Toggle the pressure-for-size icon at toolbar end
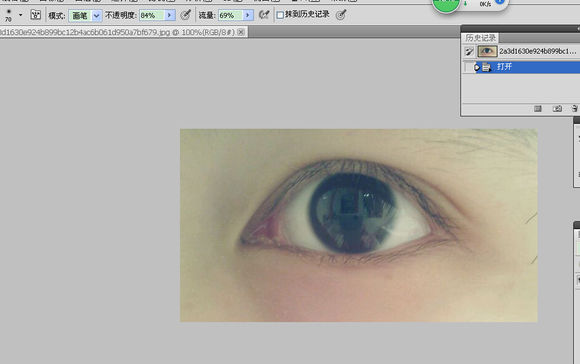Image resolution: width=580 pixels, height=364 pixels. [x=341, y=15]
